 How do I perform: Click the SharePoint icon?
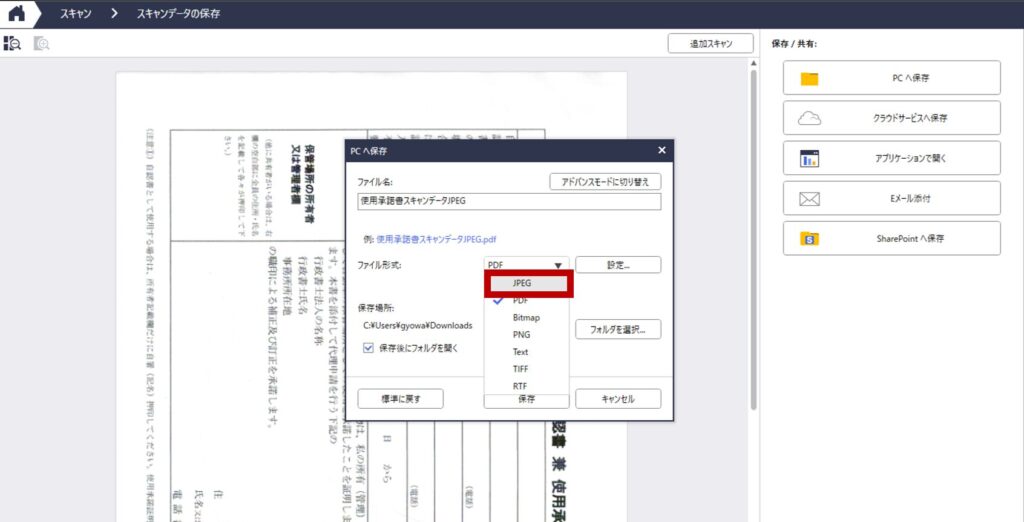point(809,239)
